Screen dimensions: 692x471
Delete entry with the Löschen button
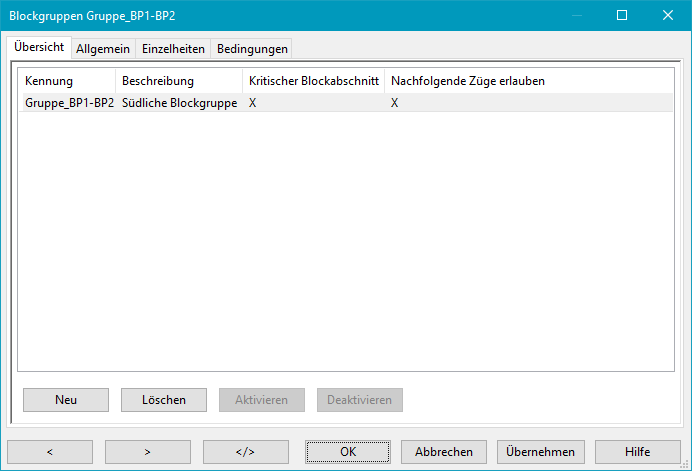coord(163,400)
